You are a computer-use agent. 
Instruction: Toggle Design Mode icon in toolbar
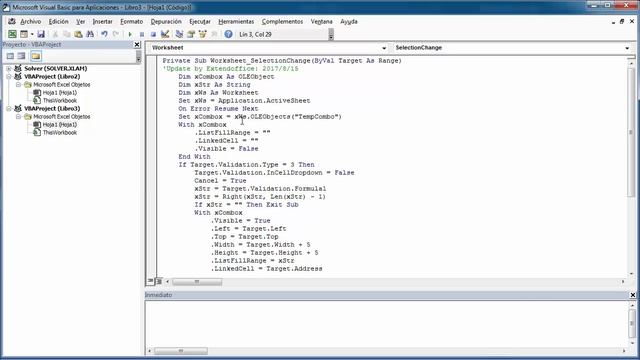click(x=165, y=34)
